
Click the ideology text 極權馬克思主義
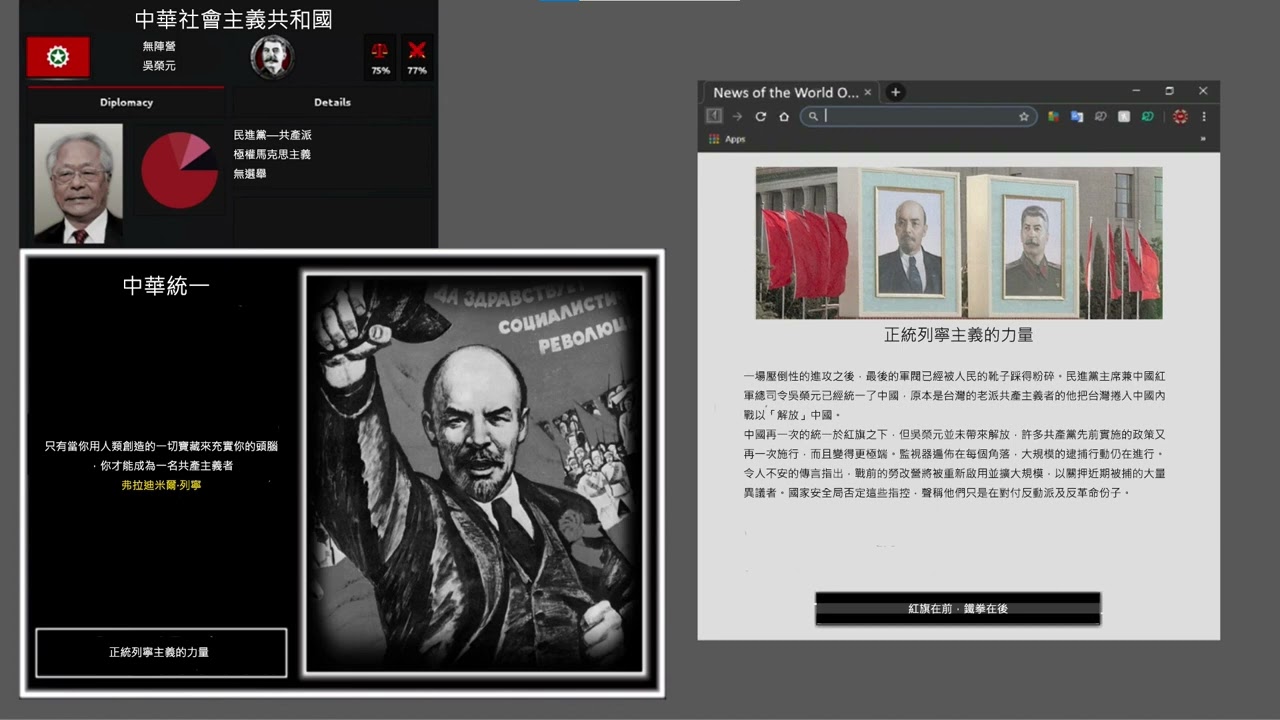pyautogui.click(x=272, y=154)
